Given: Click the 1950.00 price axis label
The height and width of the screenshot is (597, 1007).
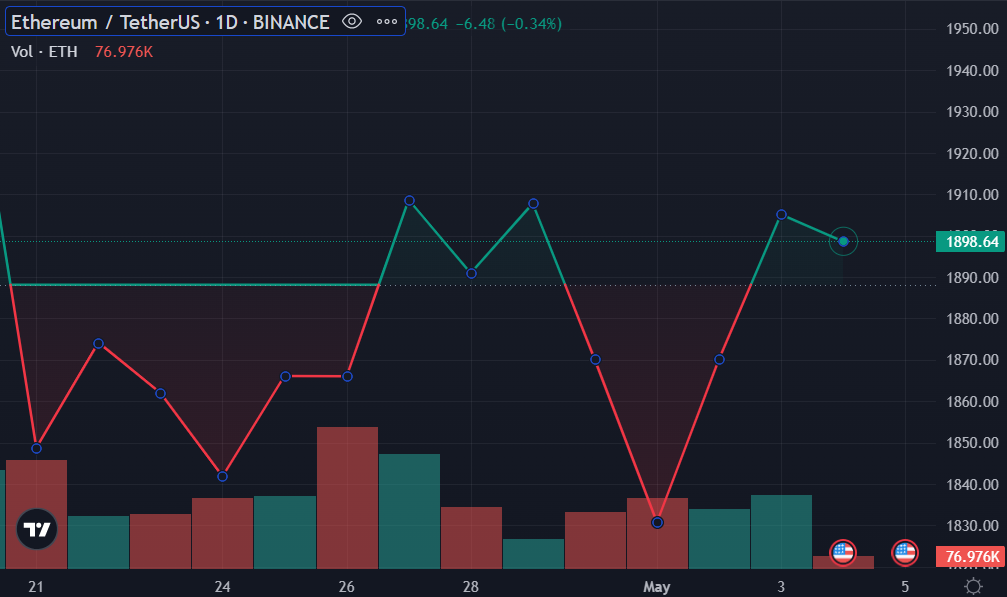Looking at the screenshot, I should [972, 29].
